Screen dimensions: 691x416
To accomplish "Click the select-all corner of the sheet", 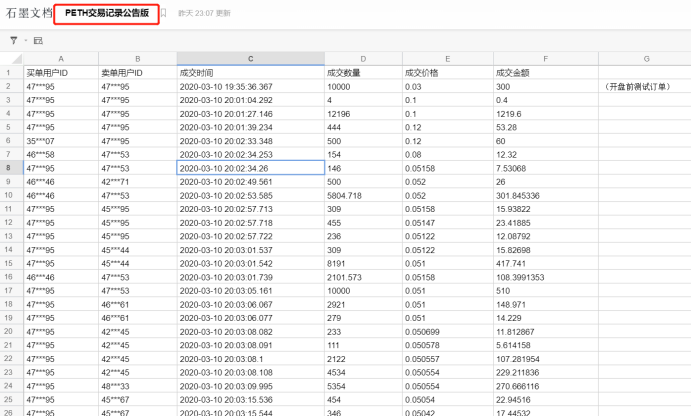I will point(12,59).
